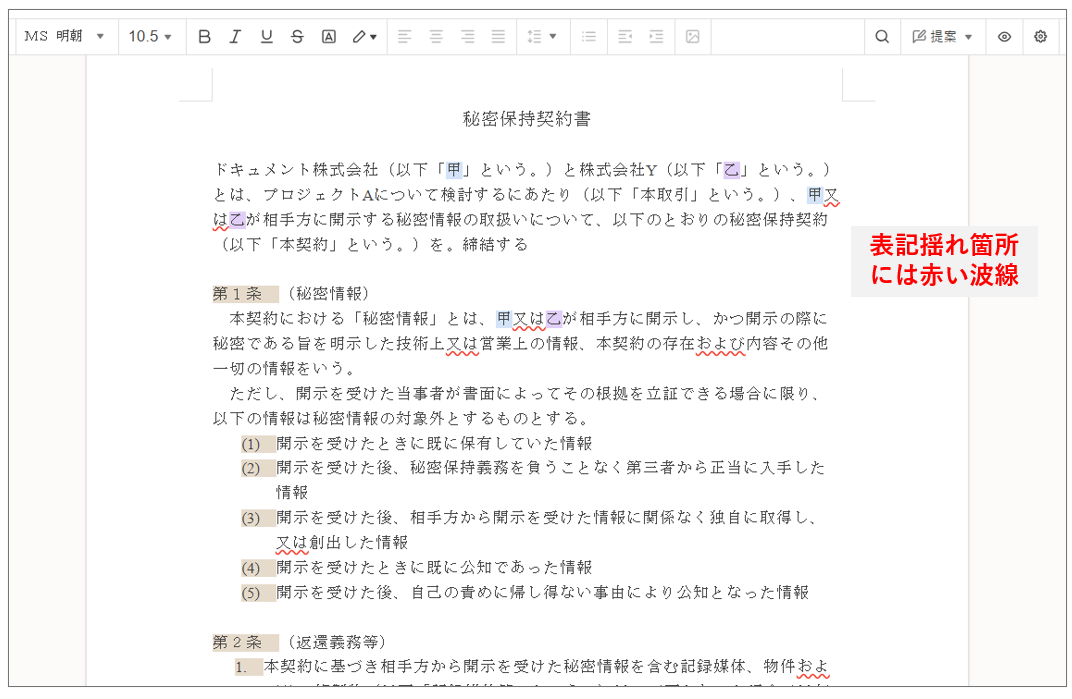
Task: Click the text border (boxed A) icon
Action: coord(328,37)
